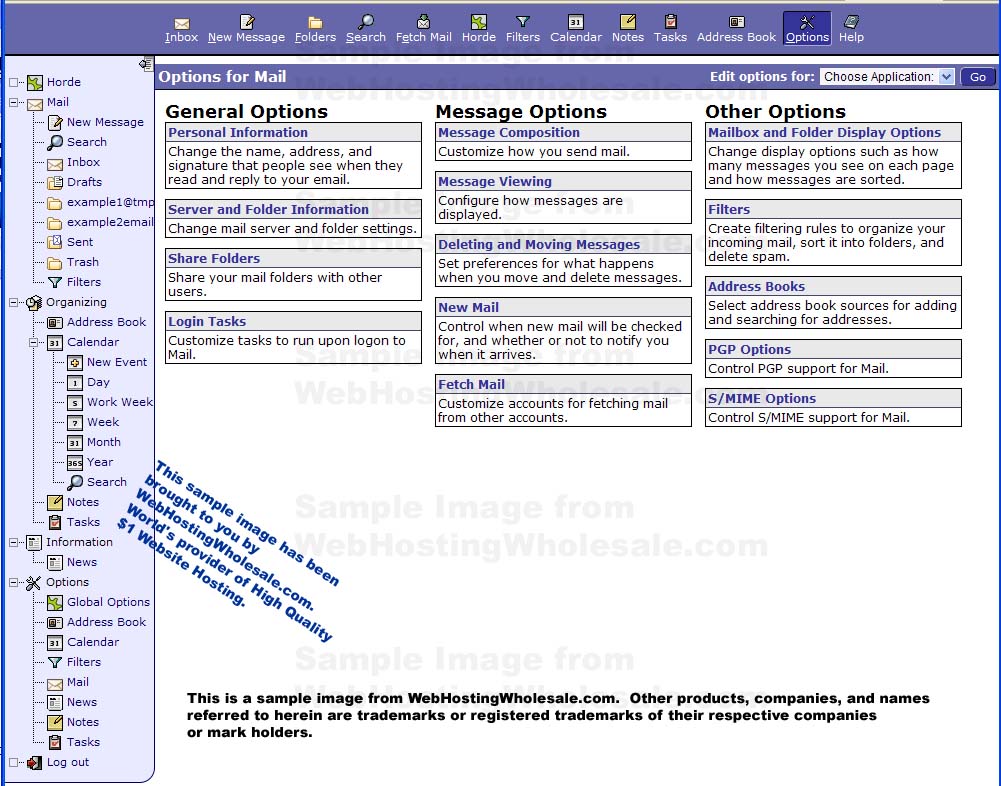Go to Horde from the top toolbar

click(479, 29)
